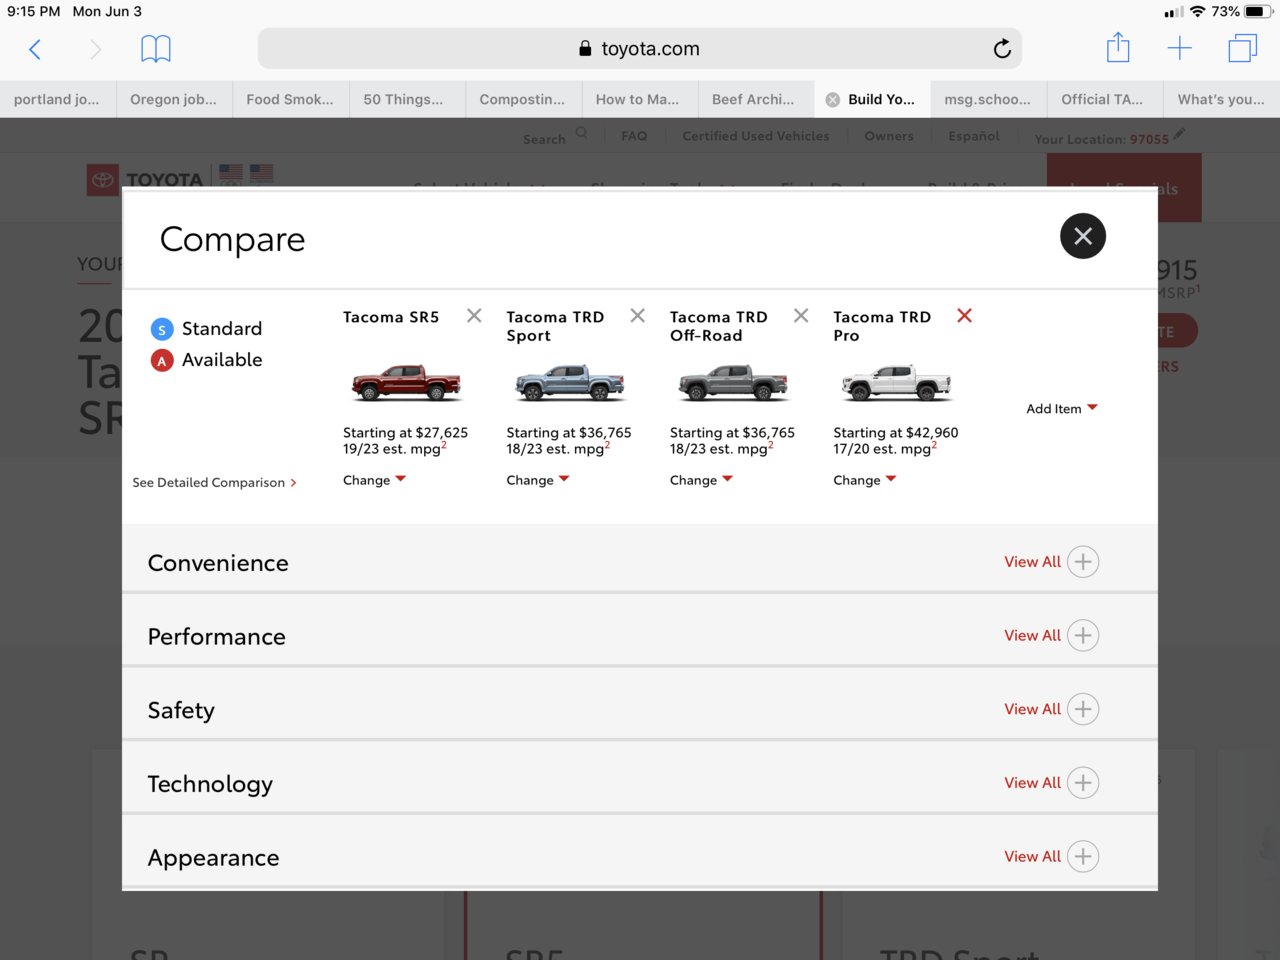This screenshot has height=960, width=1280.
Task: Go back with Safari back arrow
Action: tap(35, 49)
